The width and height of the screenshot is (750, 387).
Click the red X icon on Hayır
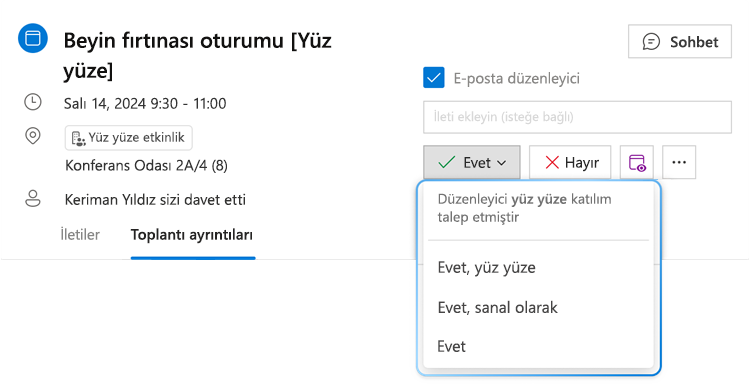coord(552,163)
